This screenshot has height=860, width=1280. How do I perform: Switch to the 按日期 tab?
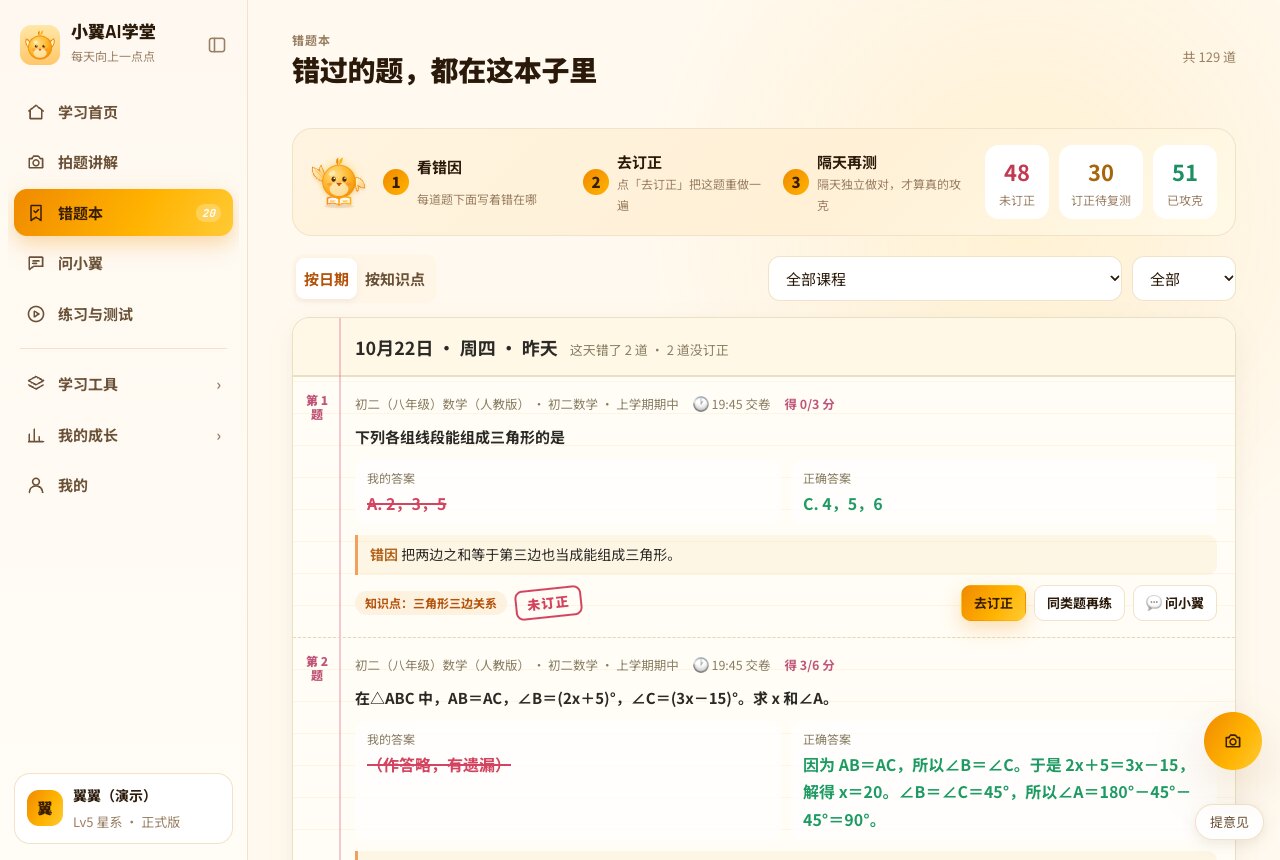pyautogui.click(x=326, y=279)
